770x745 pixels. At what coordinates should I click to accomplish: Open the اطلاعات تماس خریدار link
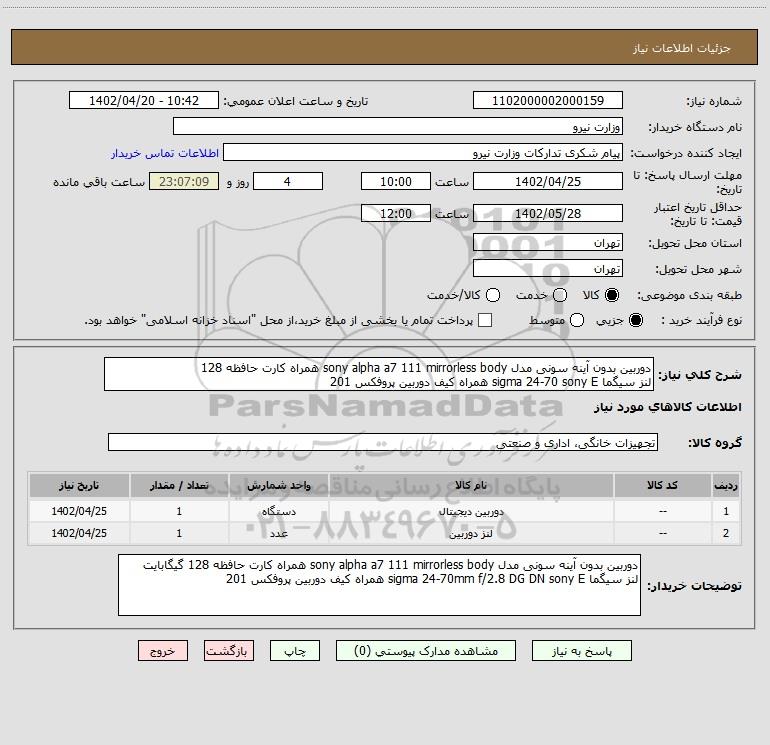165,153
